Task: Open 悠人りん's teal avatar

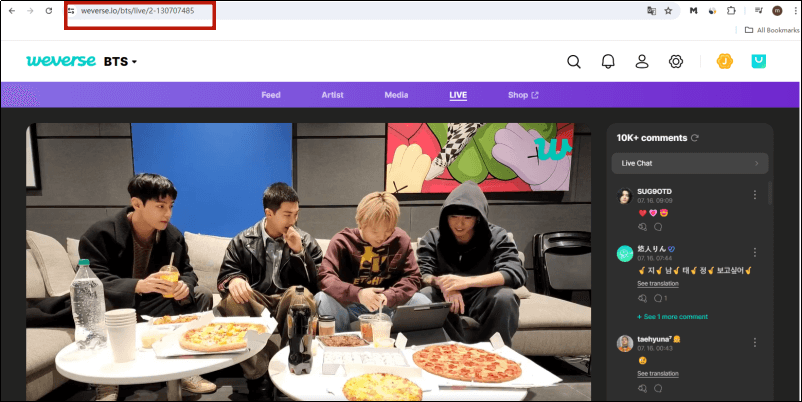Action: point(625,253)
